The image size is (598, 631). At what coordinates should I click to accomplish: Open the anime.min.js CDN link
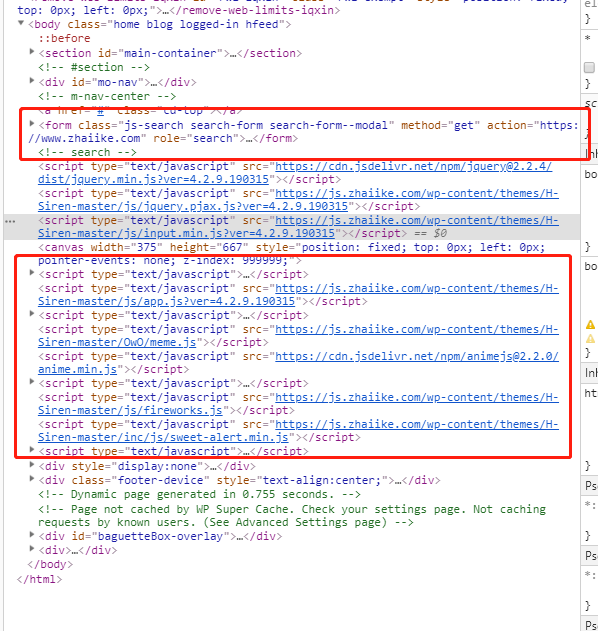click(x=298, y=363)
